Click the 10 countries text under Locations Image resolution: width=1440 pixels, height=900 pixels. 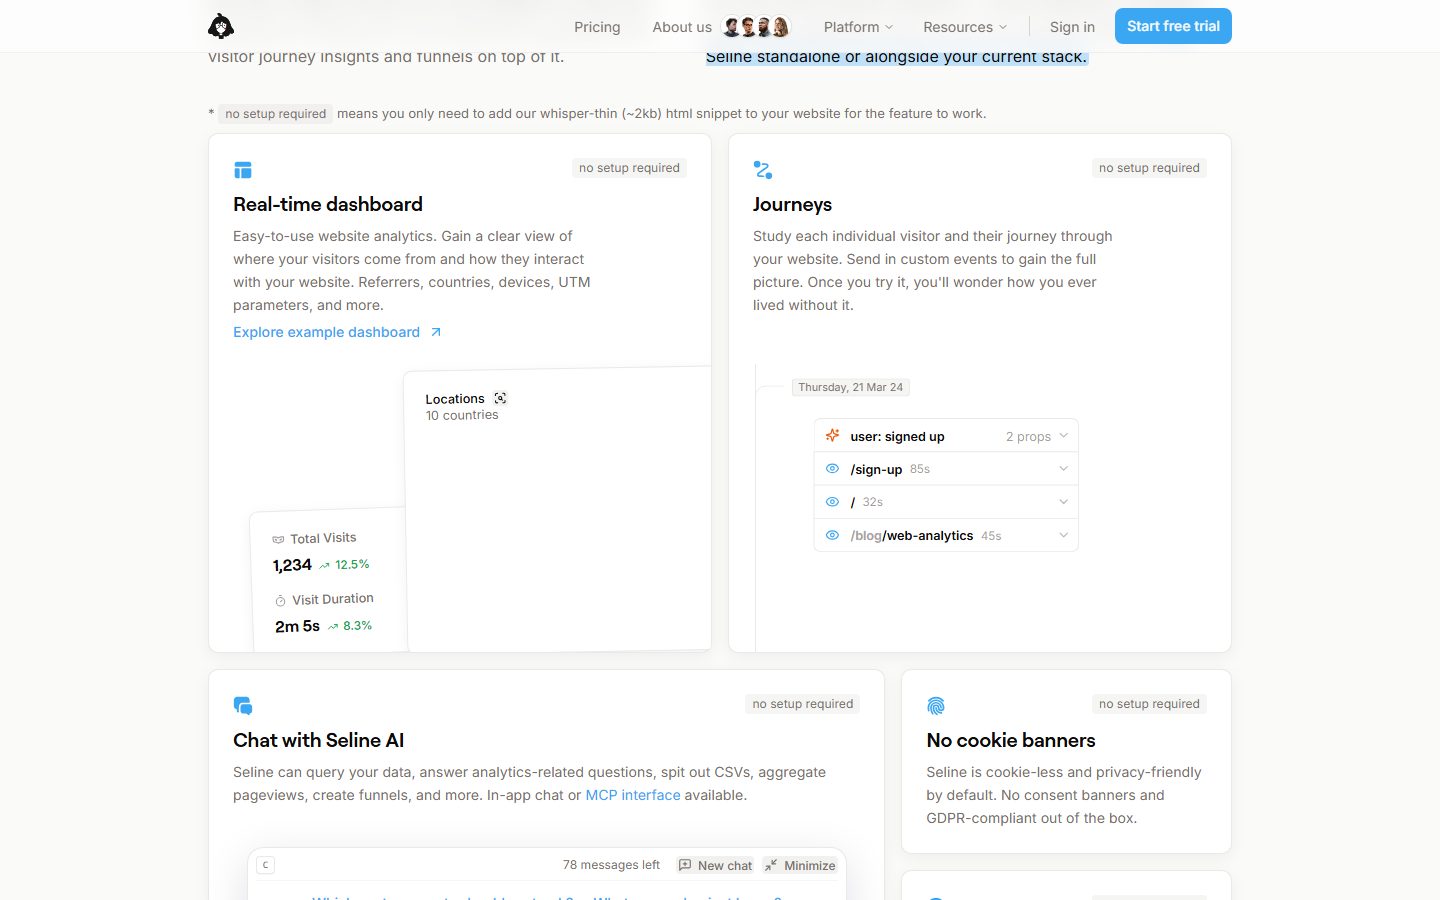tap(462, 415)
